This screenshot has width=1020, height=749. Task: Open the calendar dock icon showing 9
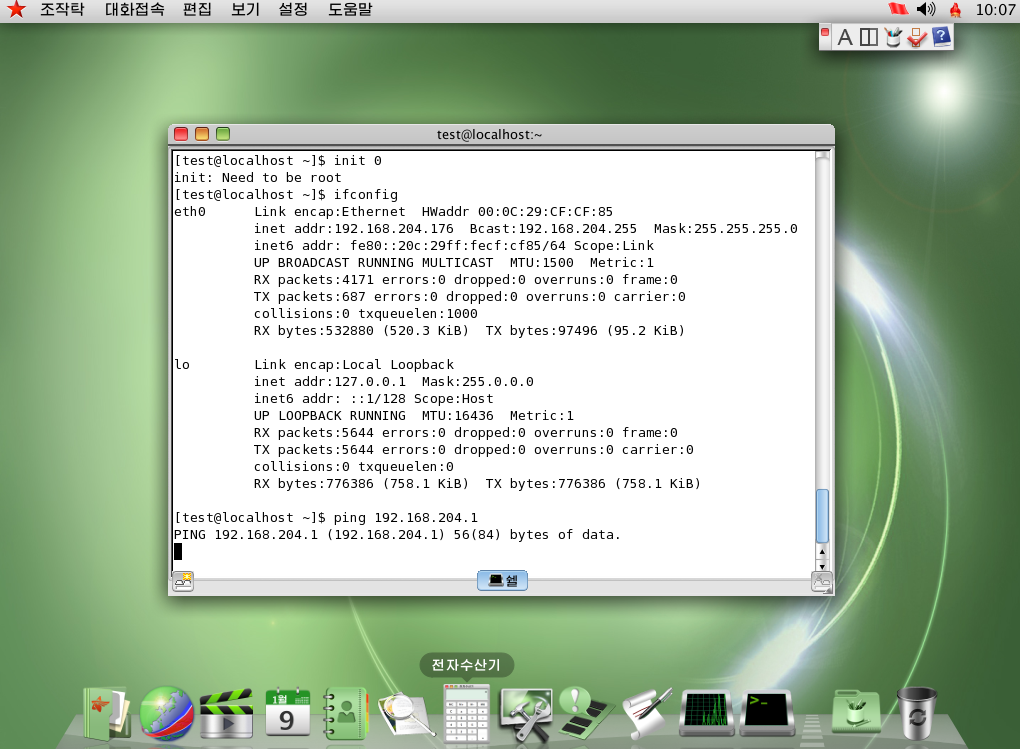287,712
